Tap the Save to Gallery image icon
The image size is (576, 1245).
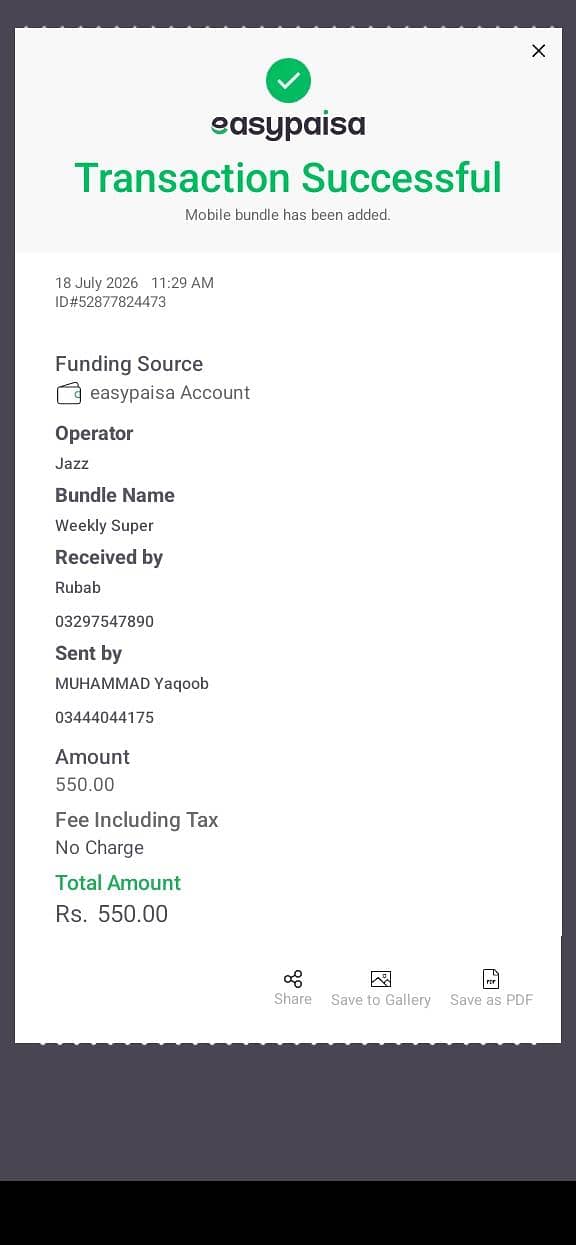381,979
